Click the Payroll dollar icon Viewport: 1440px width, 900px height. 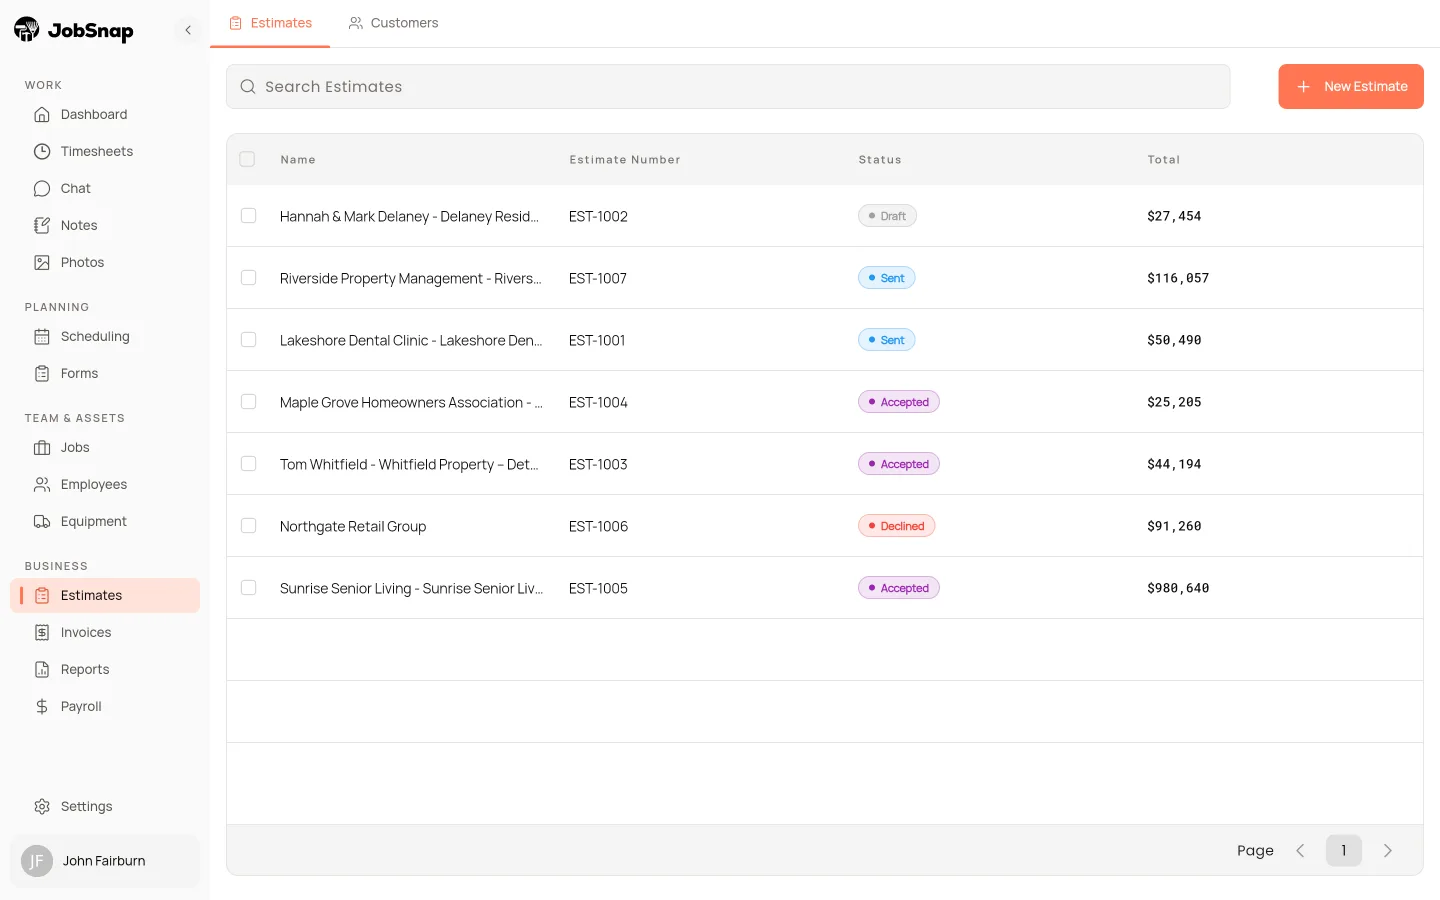coord(42,707)
